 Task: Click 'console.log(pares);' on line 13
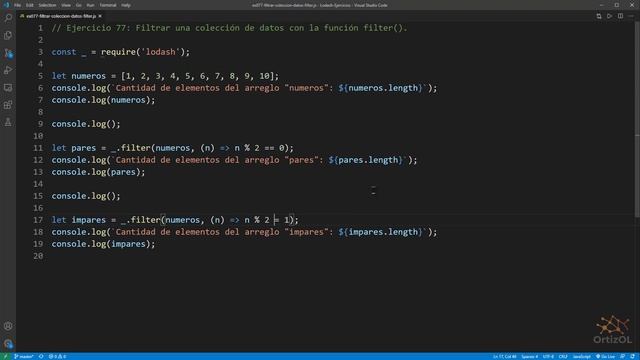pos(98,172)
